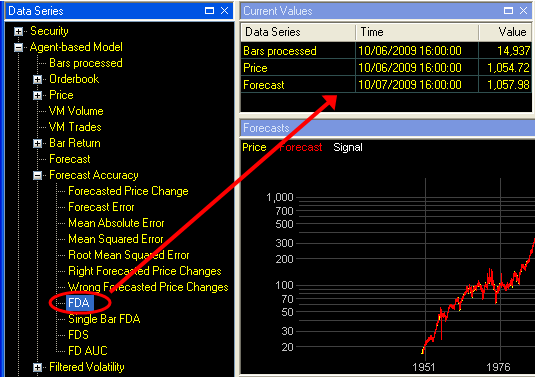Select Bars processed in the tree
Image resolution: width=535 pixels, height=377 pixels.
(86, 63)
